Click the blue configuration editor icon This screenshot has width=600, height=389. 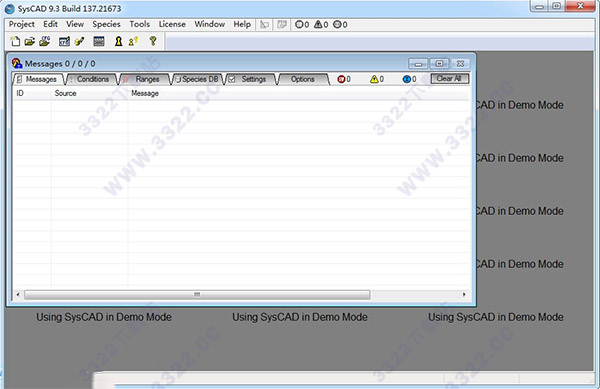click(x=64, y=41)
